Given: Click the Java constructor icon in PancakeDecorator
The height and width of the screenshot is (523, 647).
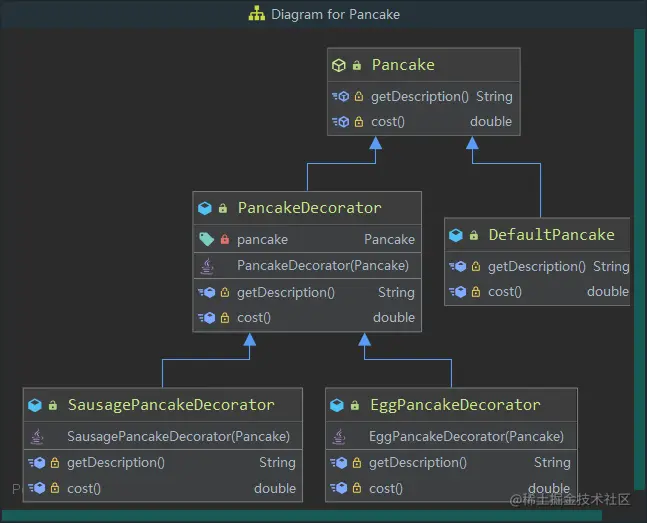Looking at the screenshot, I should (207, 266).
